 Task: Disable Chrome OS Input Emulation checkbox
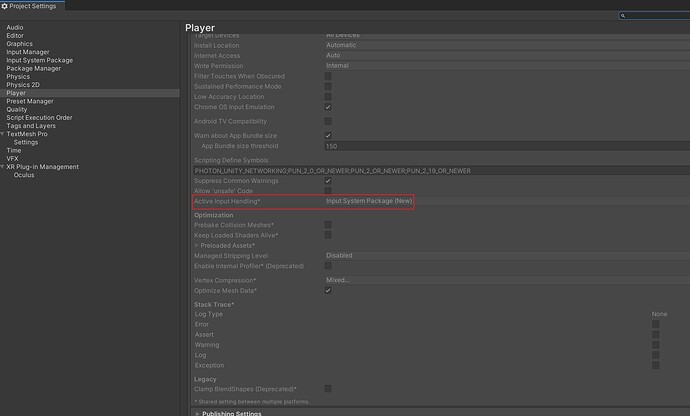(328, 107)
